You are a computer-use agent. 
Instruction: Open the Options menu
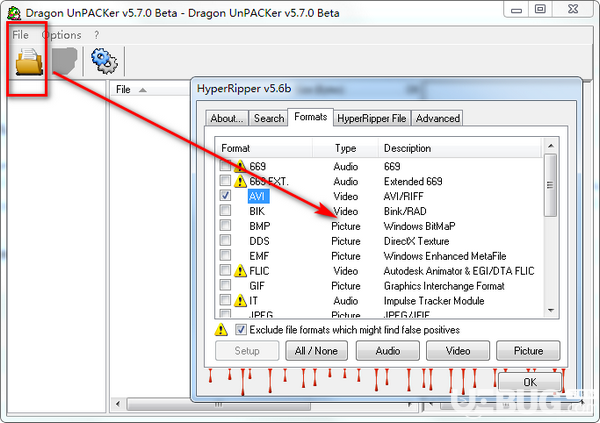(x=62, y=35)
